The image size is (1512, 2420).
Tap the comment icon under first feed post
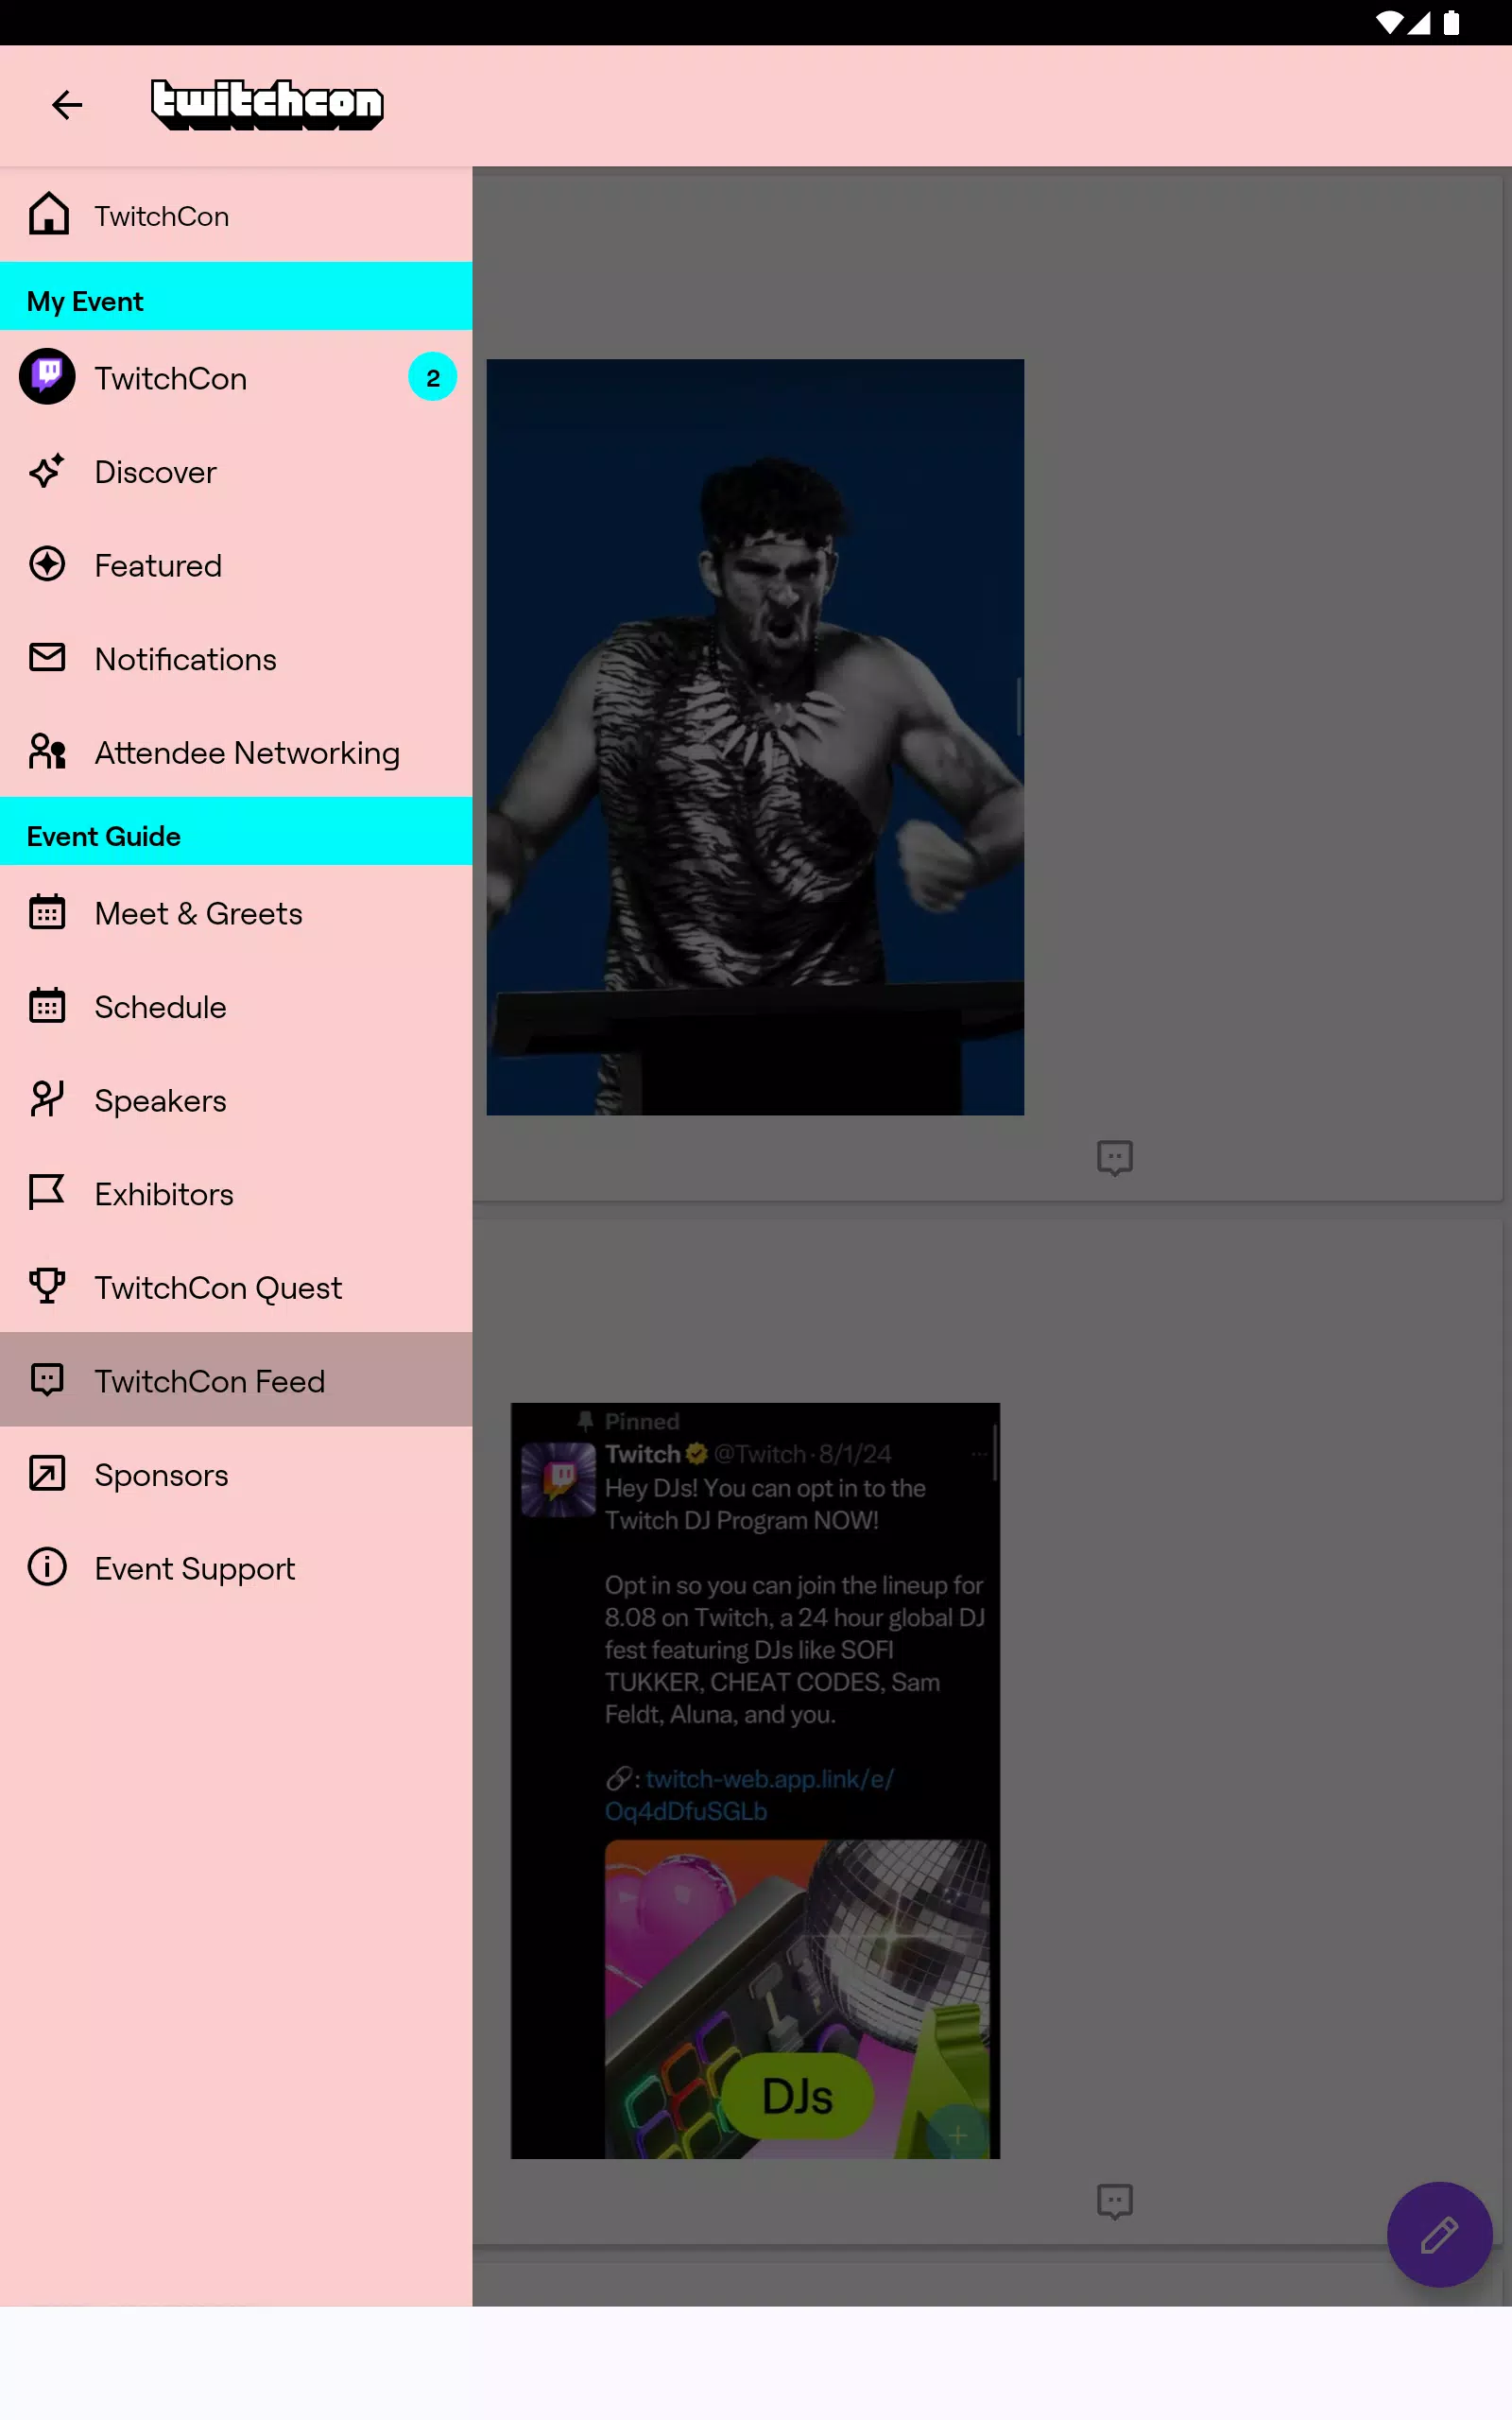[x=1114, y=1158]
